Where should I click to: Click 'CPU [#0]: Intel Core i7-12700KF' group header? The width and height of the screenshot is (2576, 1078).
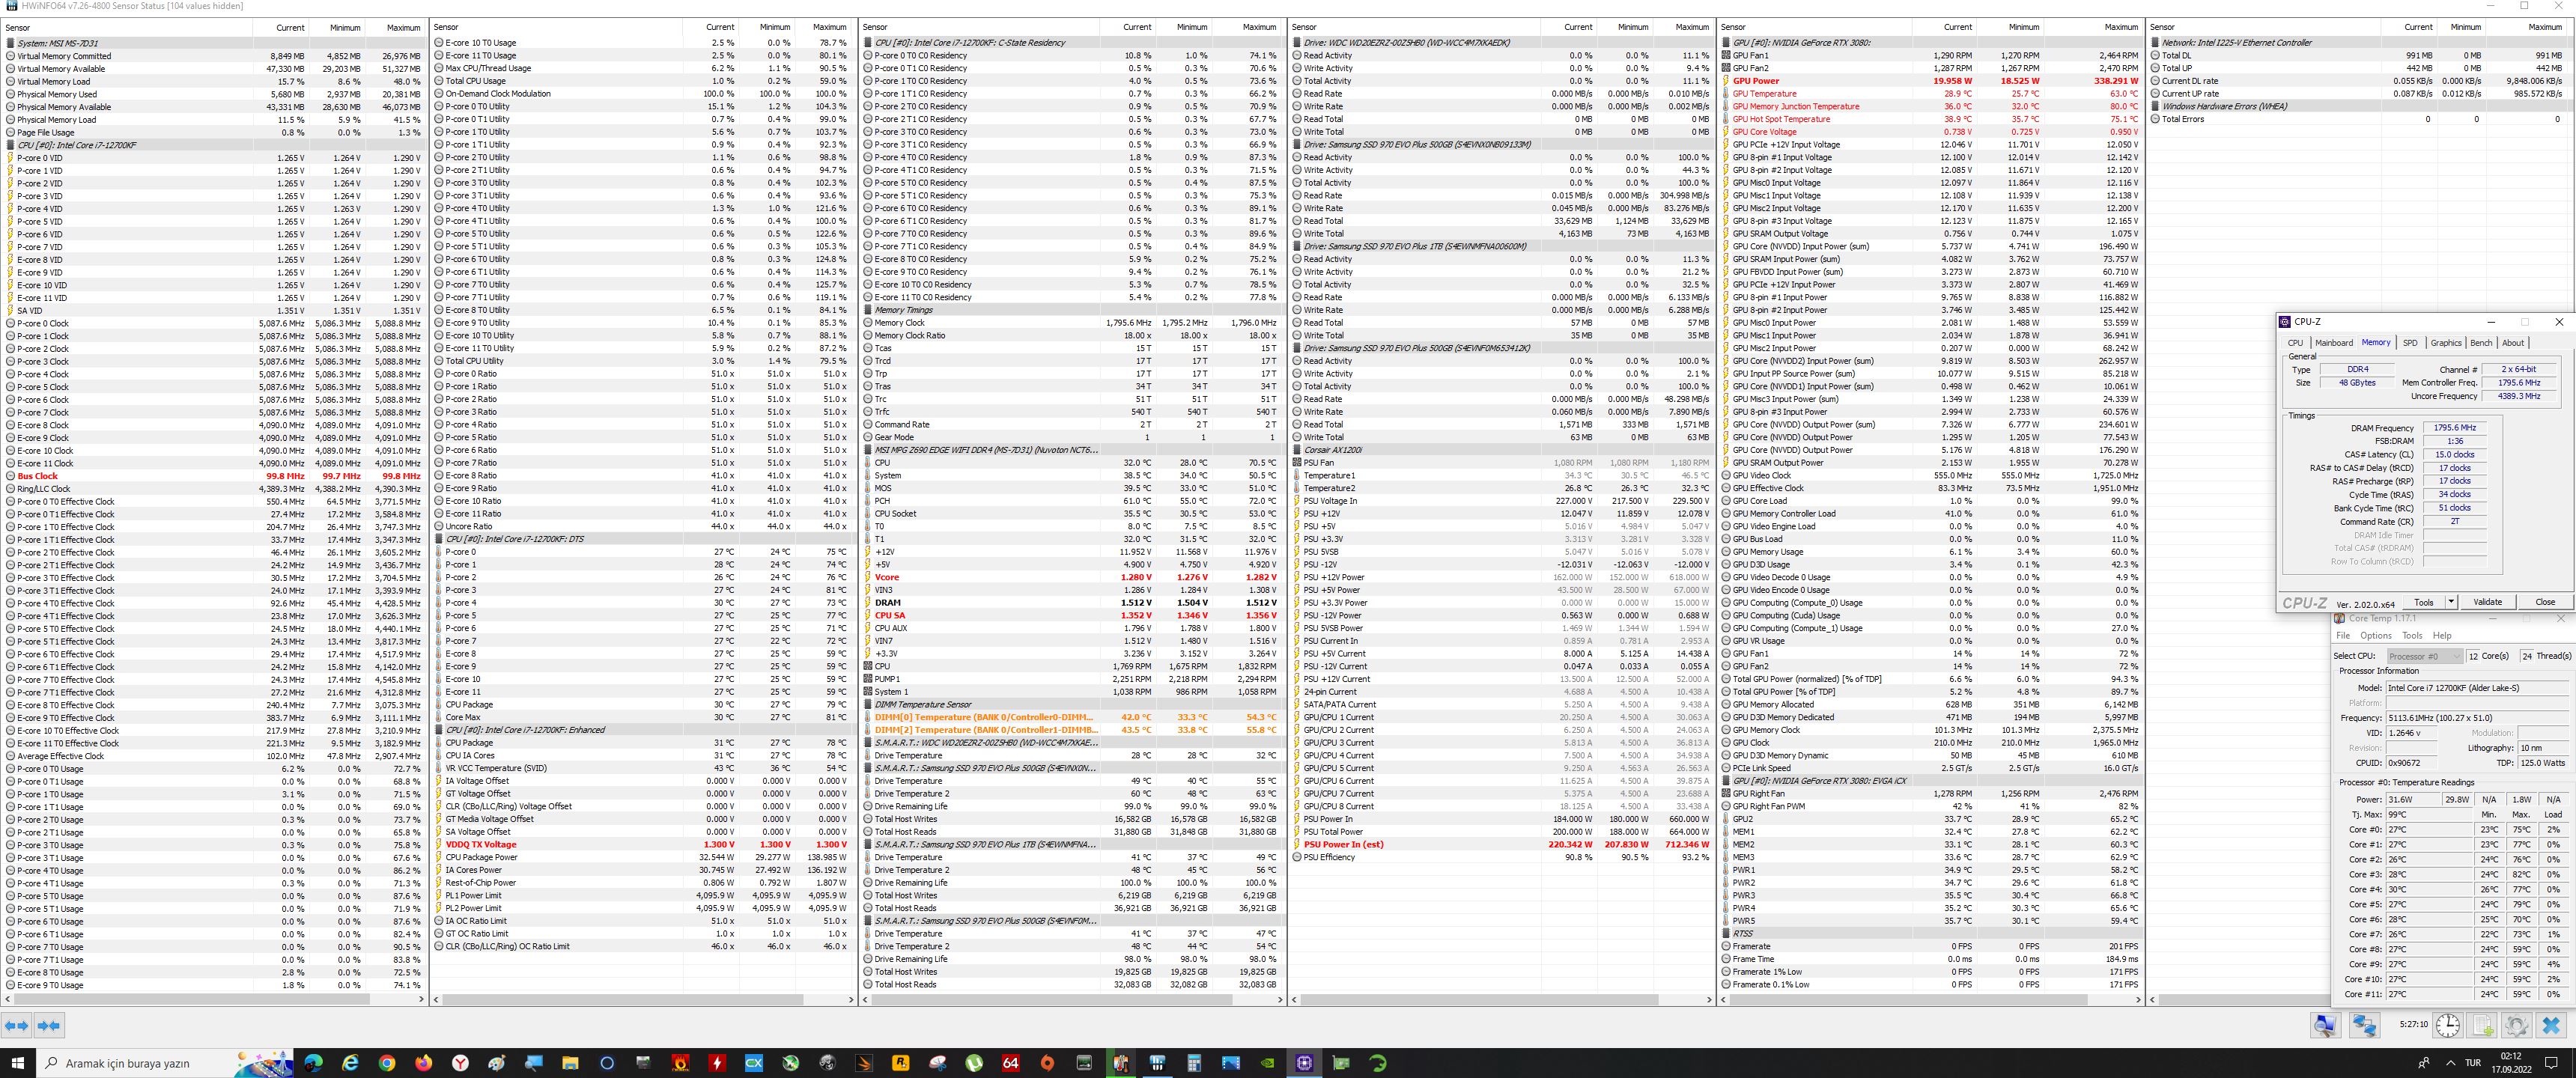[x=214, y=145]
